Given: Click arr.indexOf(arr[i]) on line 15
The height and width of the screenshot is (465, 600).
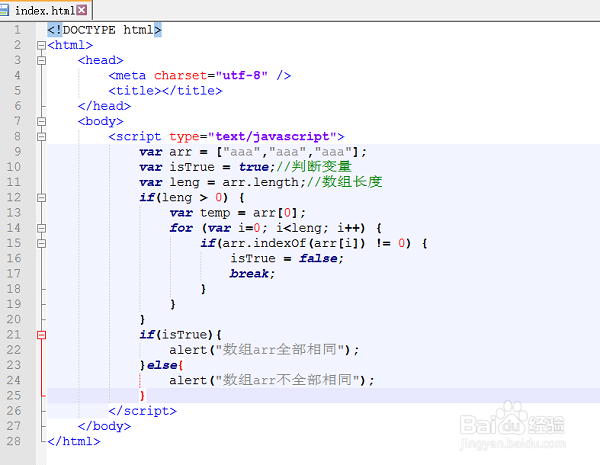Looking at the screenshot, I should pos(294,243).
